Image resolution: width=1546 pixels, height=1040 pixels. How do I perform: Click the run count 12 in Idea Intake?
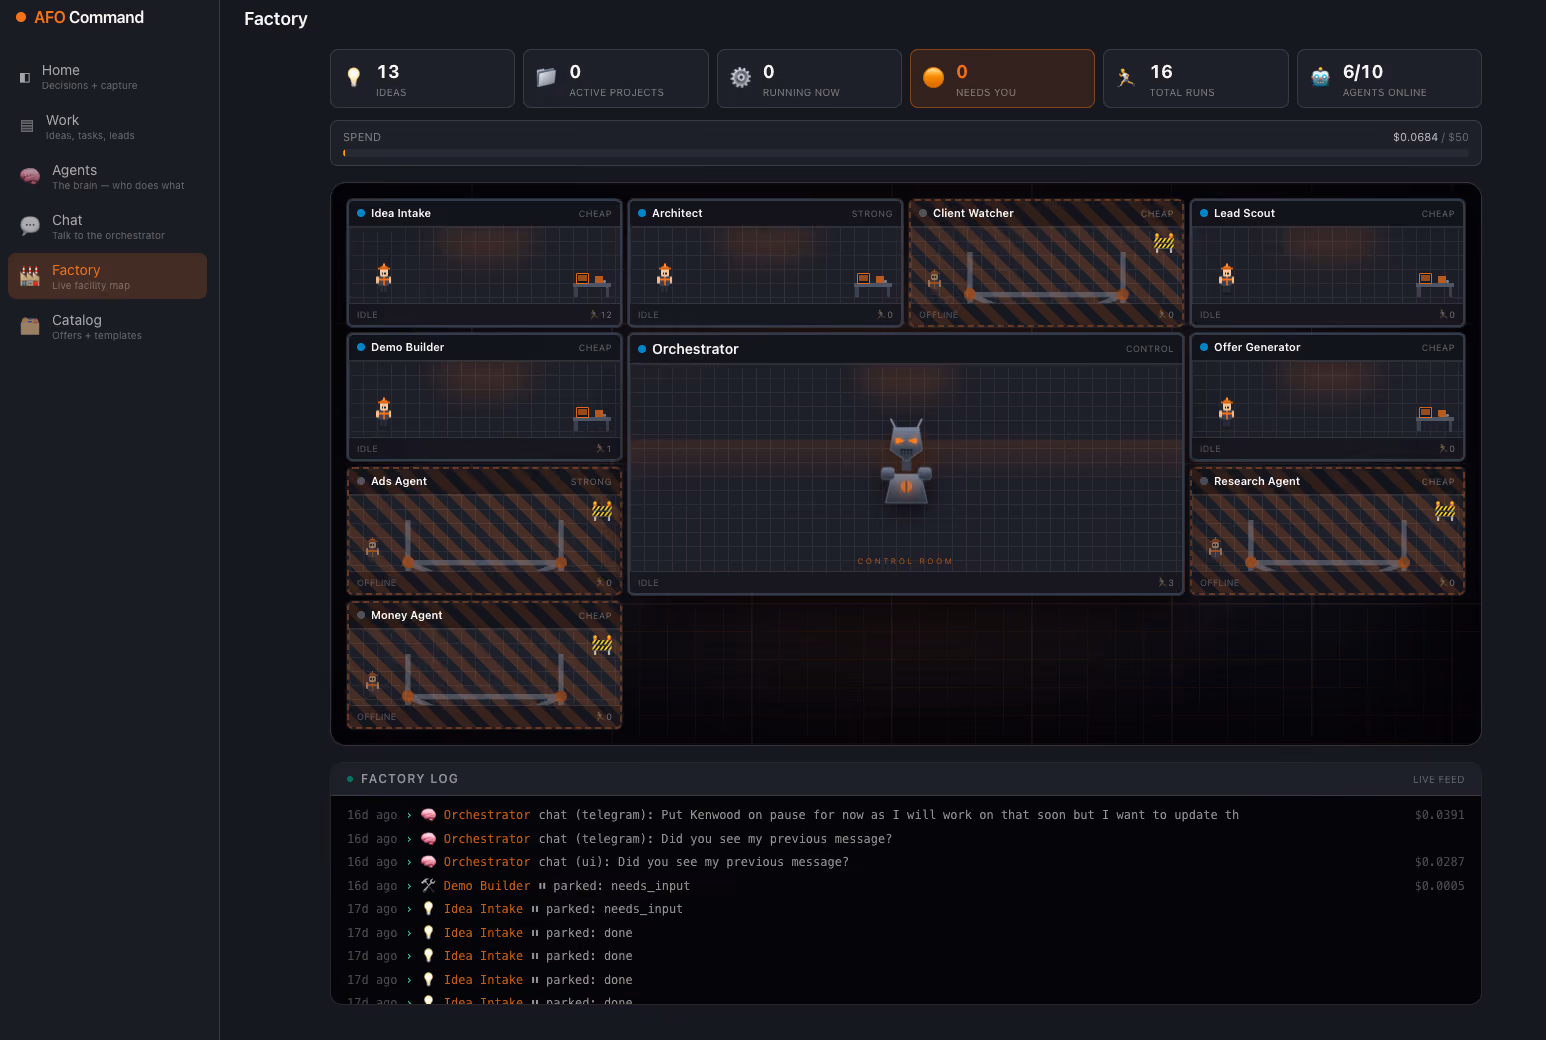pos(601,315)
